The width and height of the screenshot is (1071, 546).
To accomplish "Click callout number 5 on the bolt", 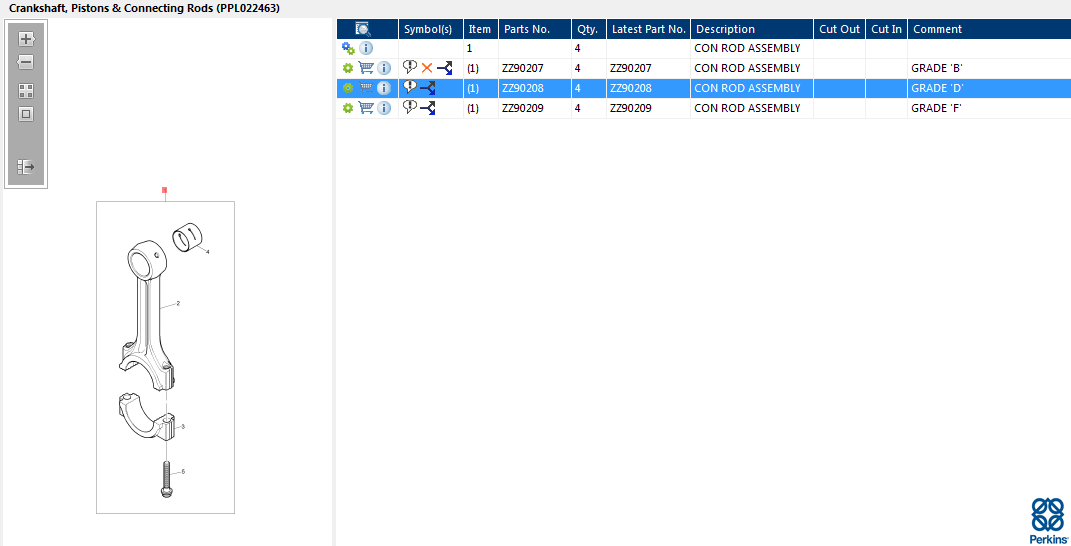I will (183, 472).
